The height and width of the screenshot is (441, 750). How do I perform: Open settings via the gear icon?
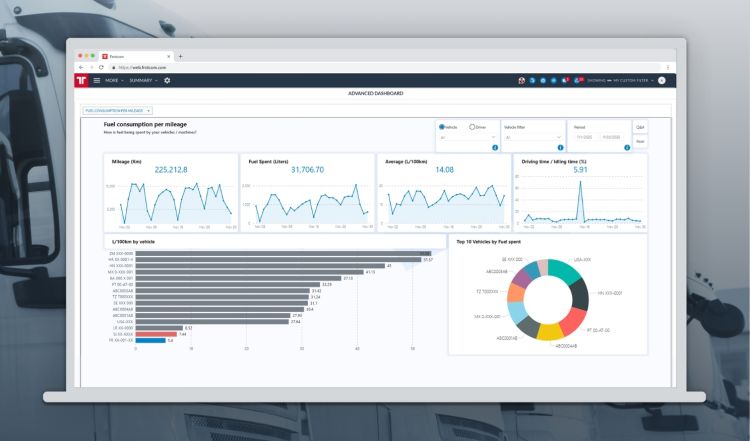click(167, 80)
